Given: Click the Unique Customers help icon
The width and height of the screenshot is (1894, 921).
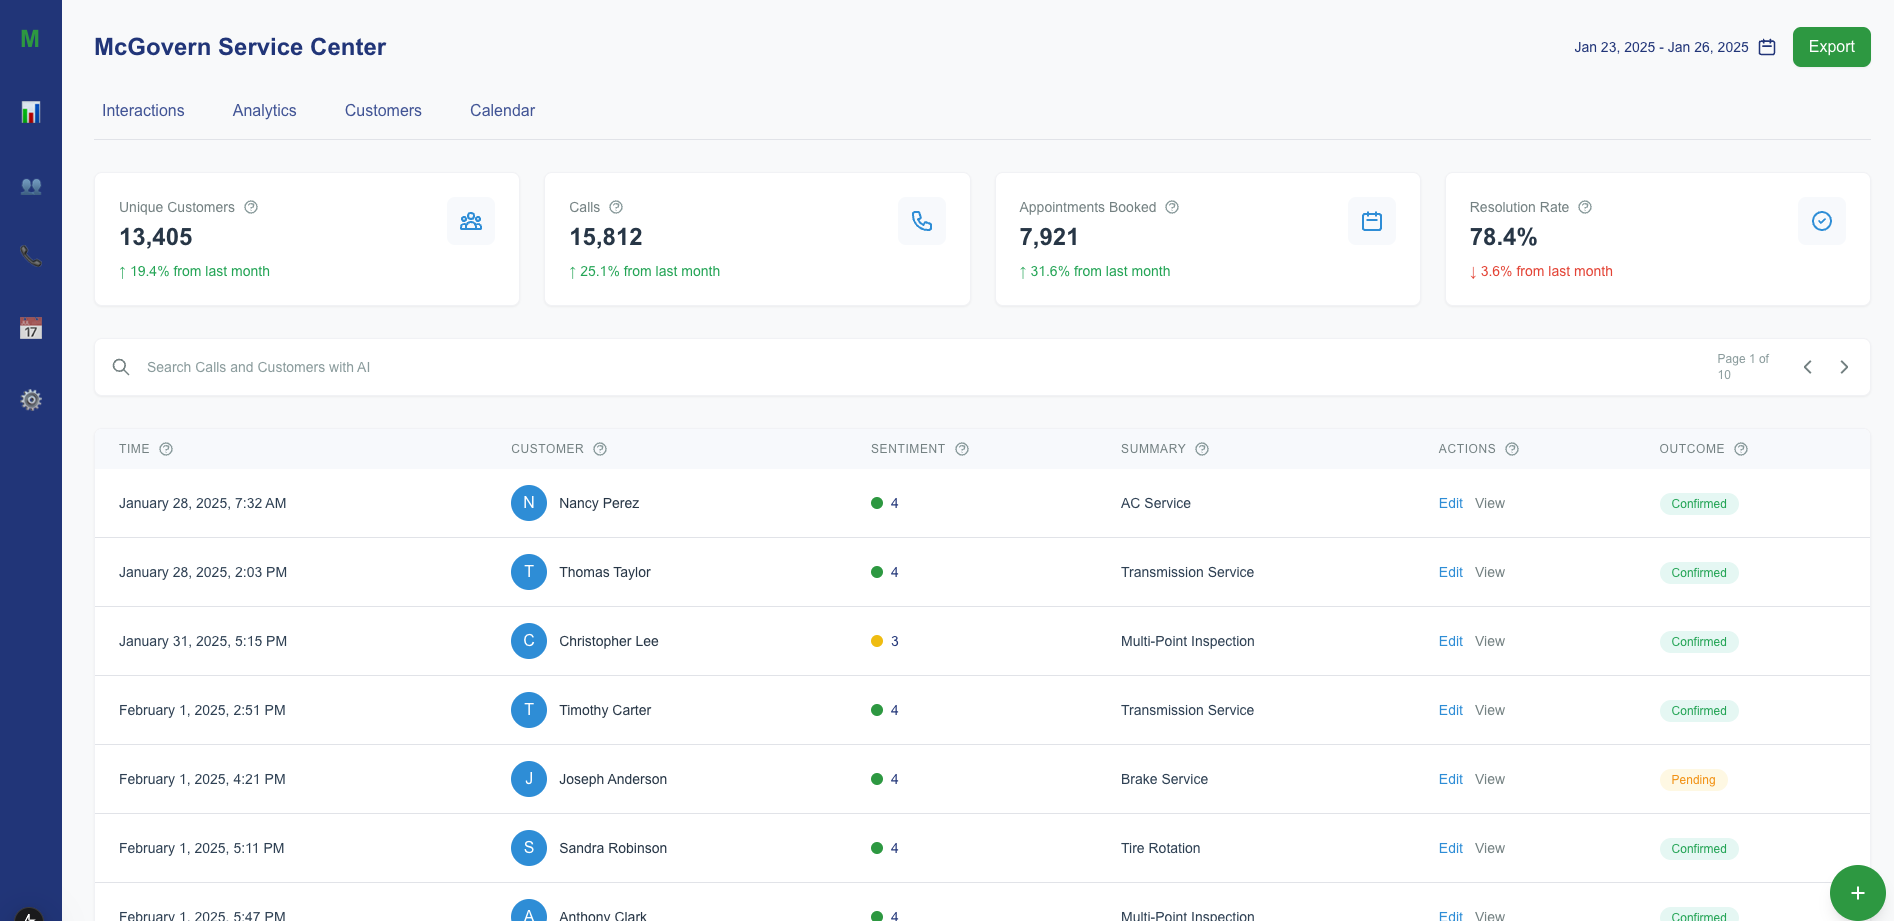Looking at the screenshot, I should tap(251, 207).
